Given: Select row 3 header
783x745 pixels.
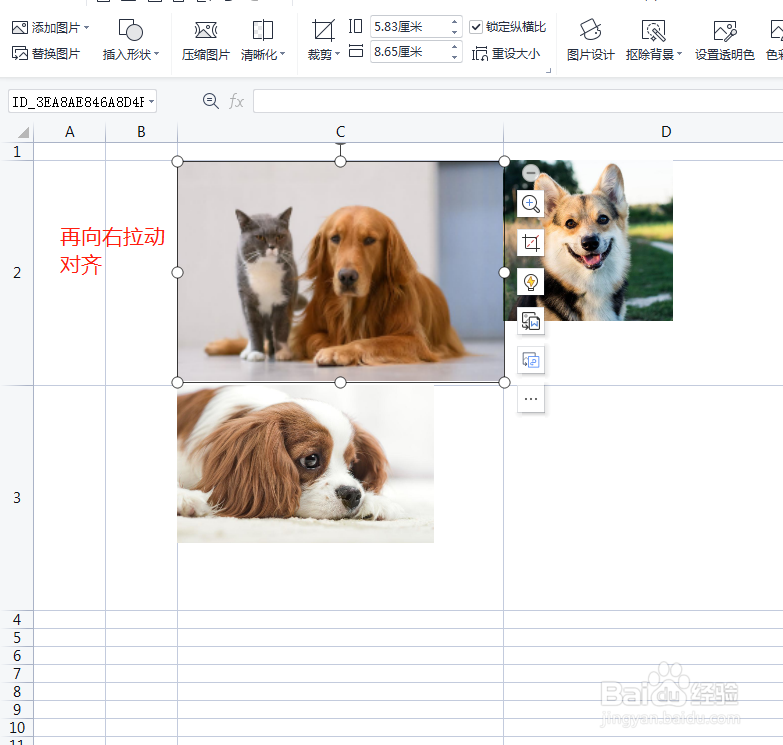Looking at the screenshot, I should (17, 498).
